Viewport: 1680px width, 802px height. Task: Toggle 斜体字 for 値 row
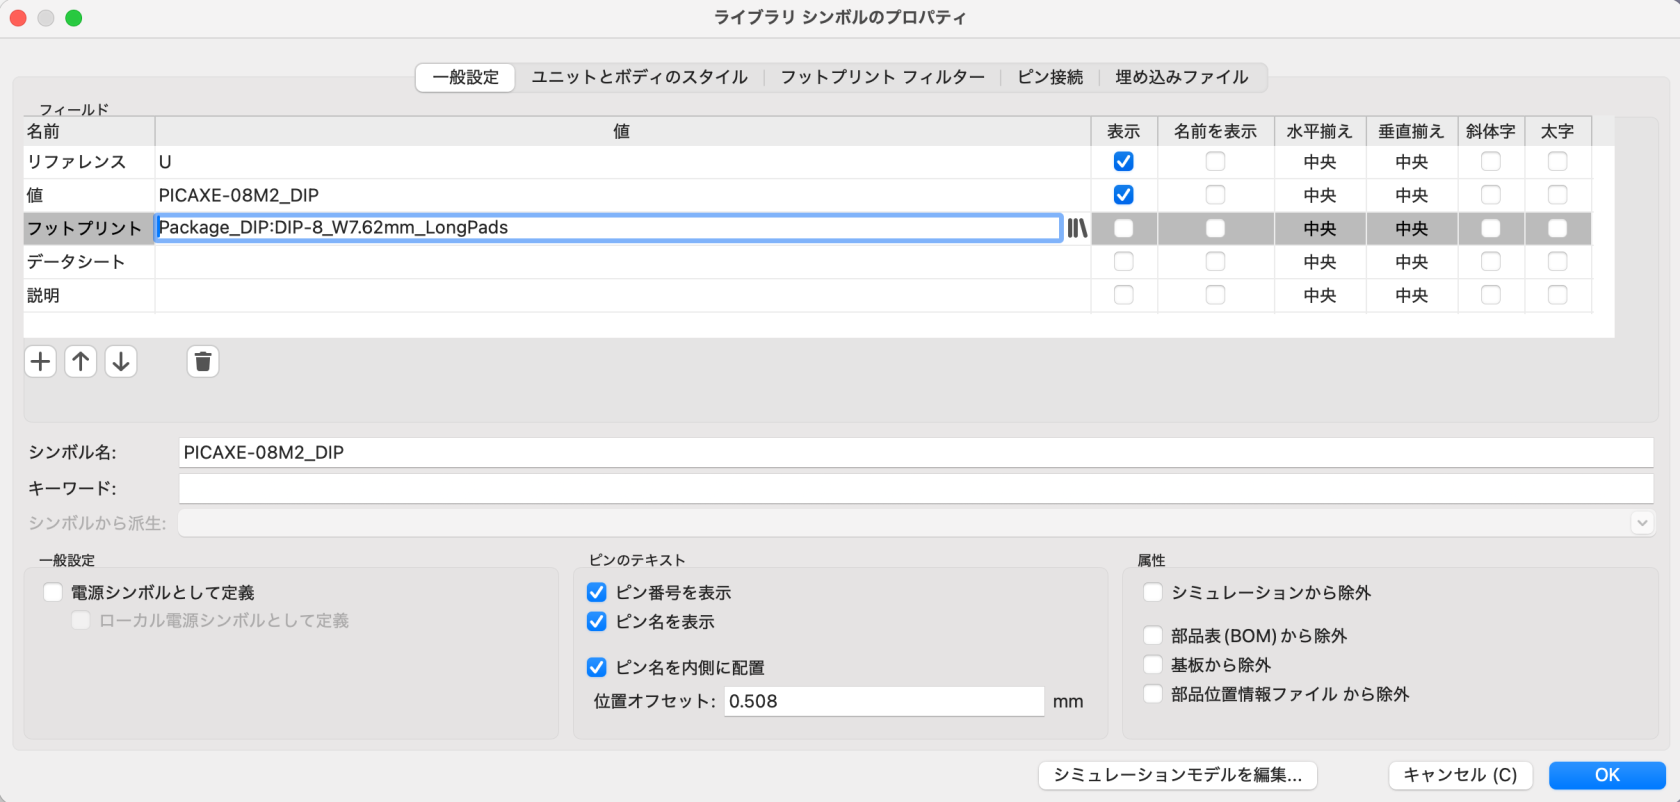[1491, 195]
